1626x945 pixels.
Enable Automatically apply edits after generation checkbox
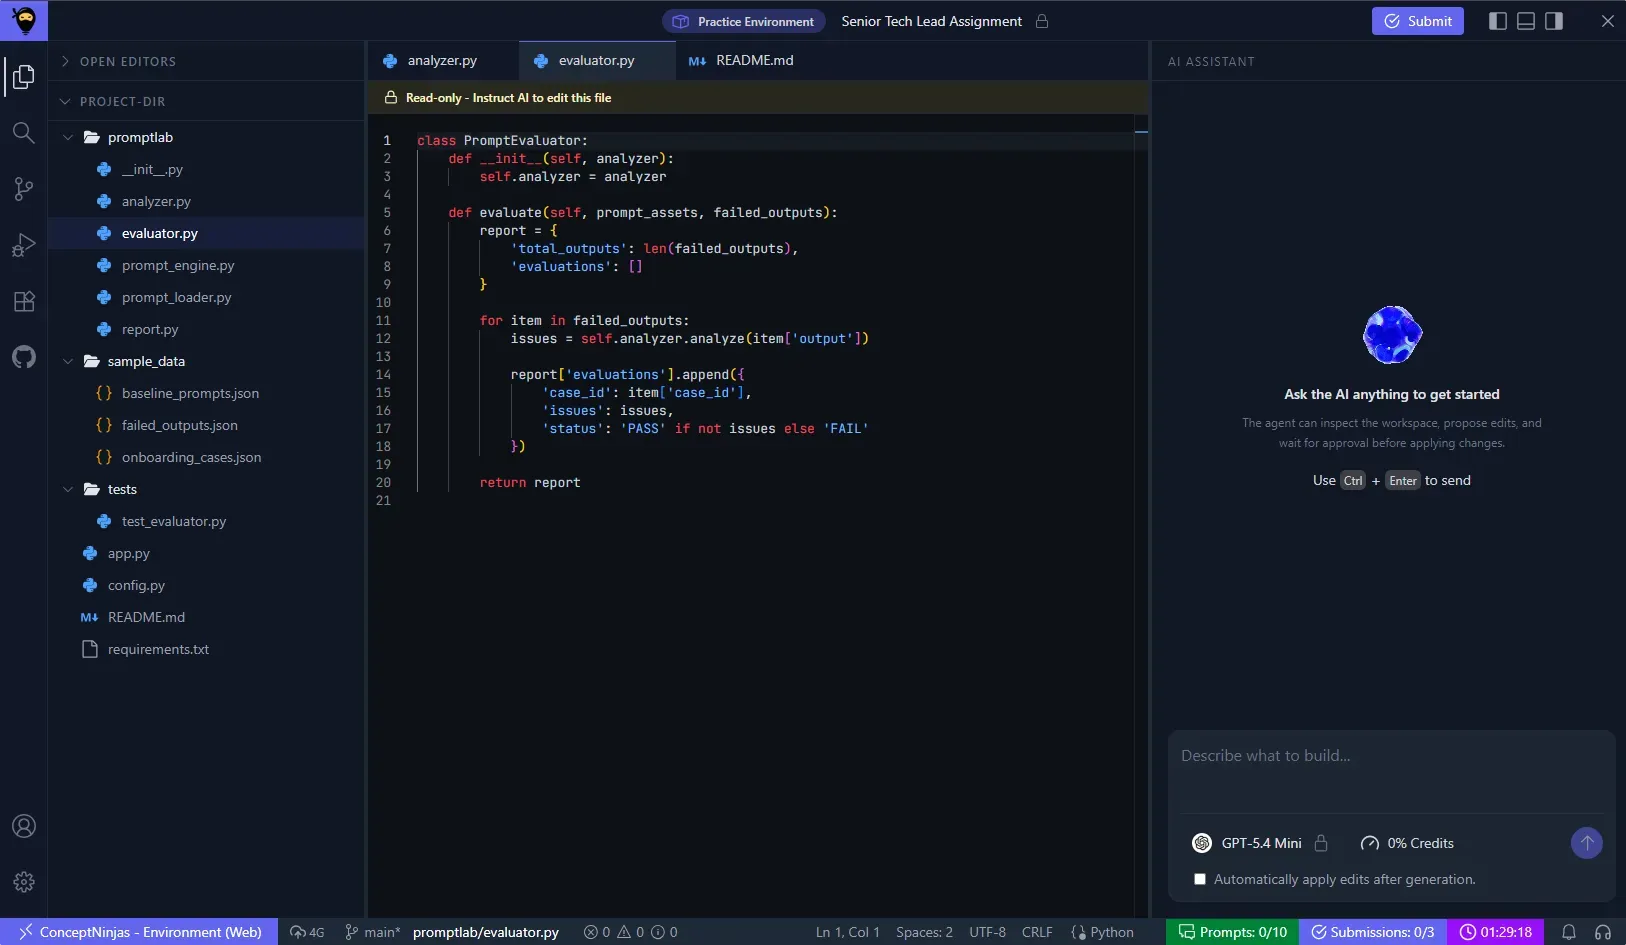pyautogui.click(x=1200, y=879)
